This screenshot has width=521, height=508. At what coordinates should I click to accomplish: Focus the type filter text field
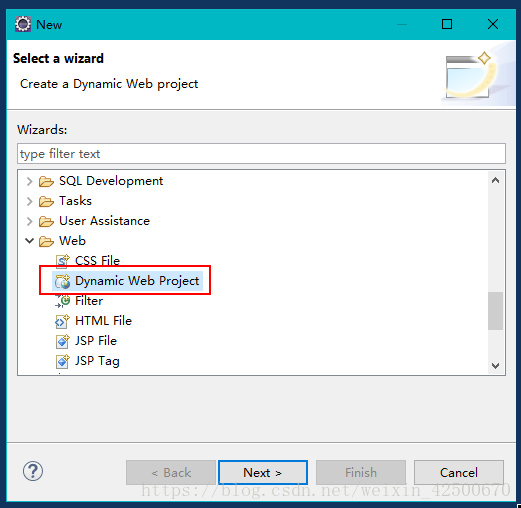tap(261, 154)
